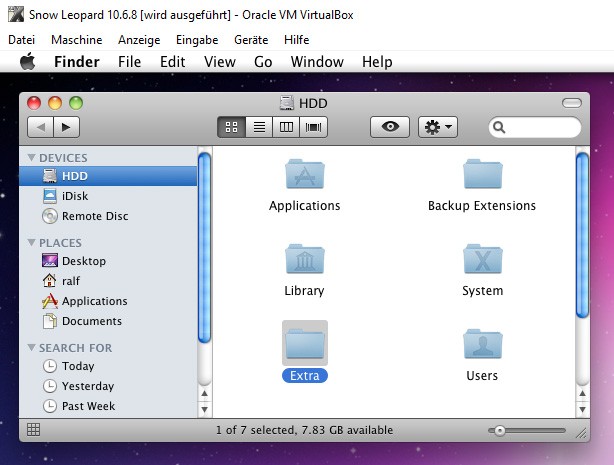Viewport: 614px width, 465px height.
Task: Switch to icon view
Action: [x=231, y=127]
